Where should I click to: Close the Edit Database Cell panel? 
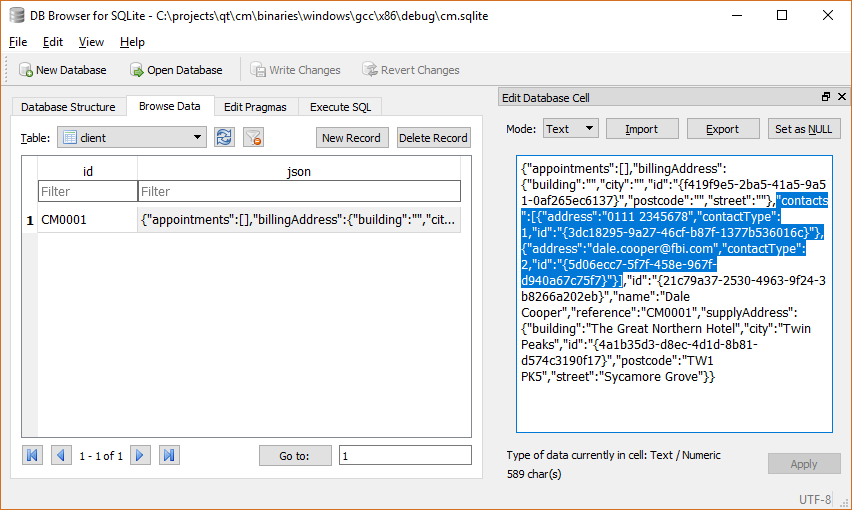click(x=840, y=97)
